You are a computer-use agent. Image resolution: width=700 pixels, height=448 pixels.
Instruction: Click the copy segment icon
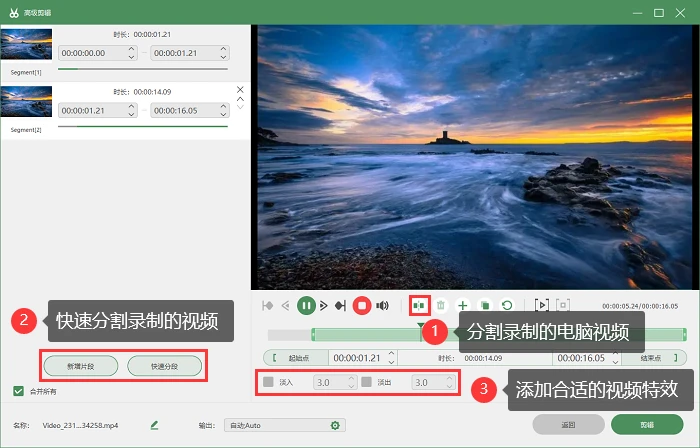[485, 306]
